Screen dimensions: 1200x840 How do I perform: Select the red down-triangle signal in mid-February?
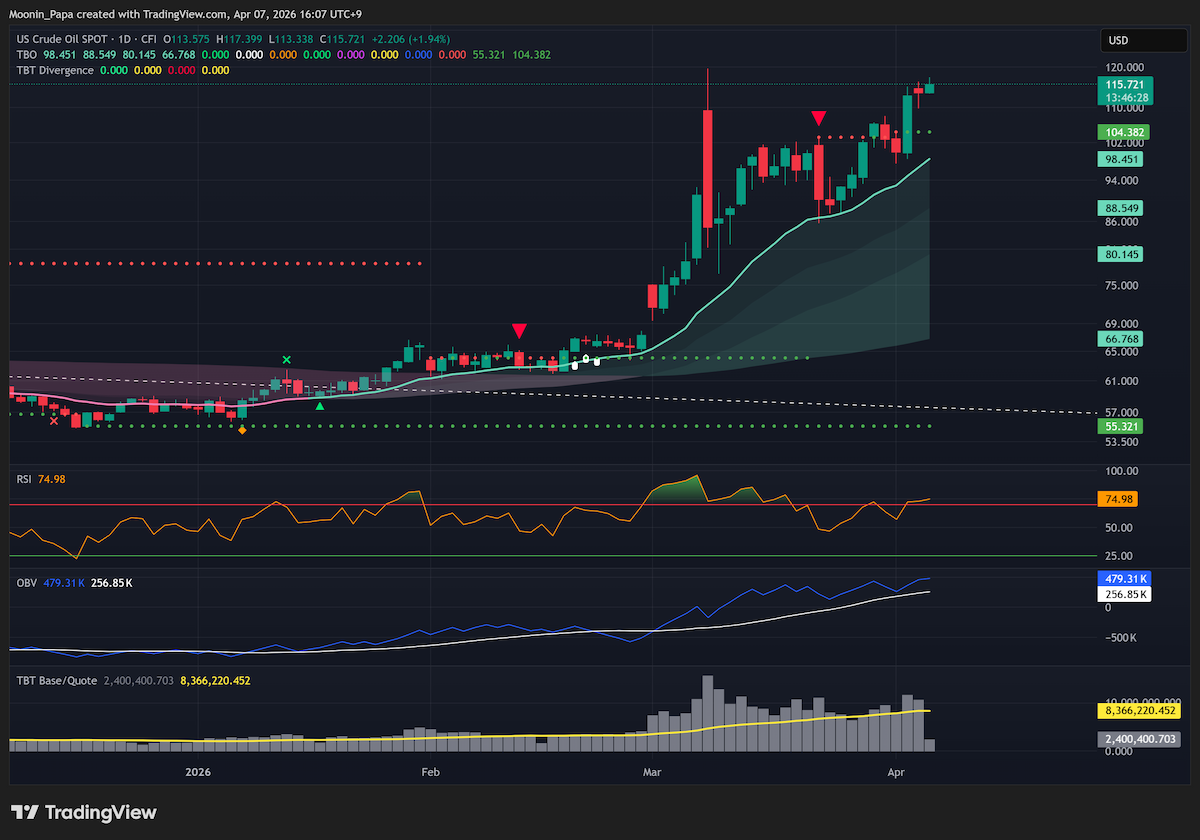[x=519, y=331]
